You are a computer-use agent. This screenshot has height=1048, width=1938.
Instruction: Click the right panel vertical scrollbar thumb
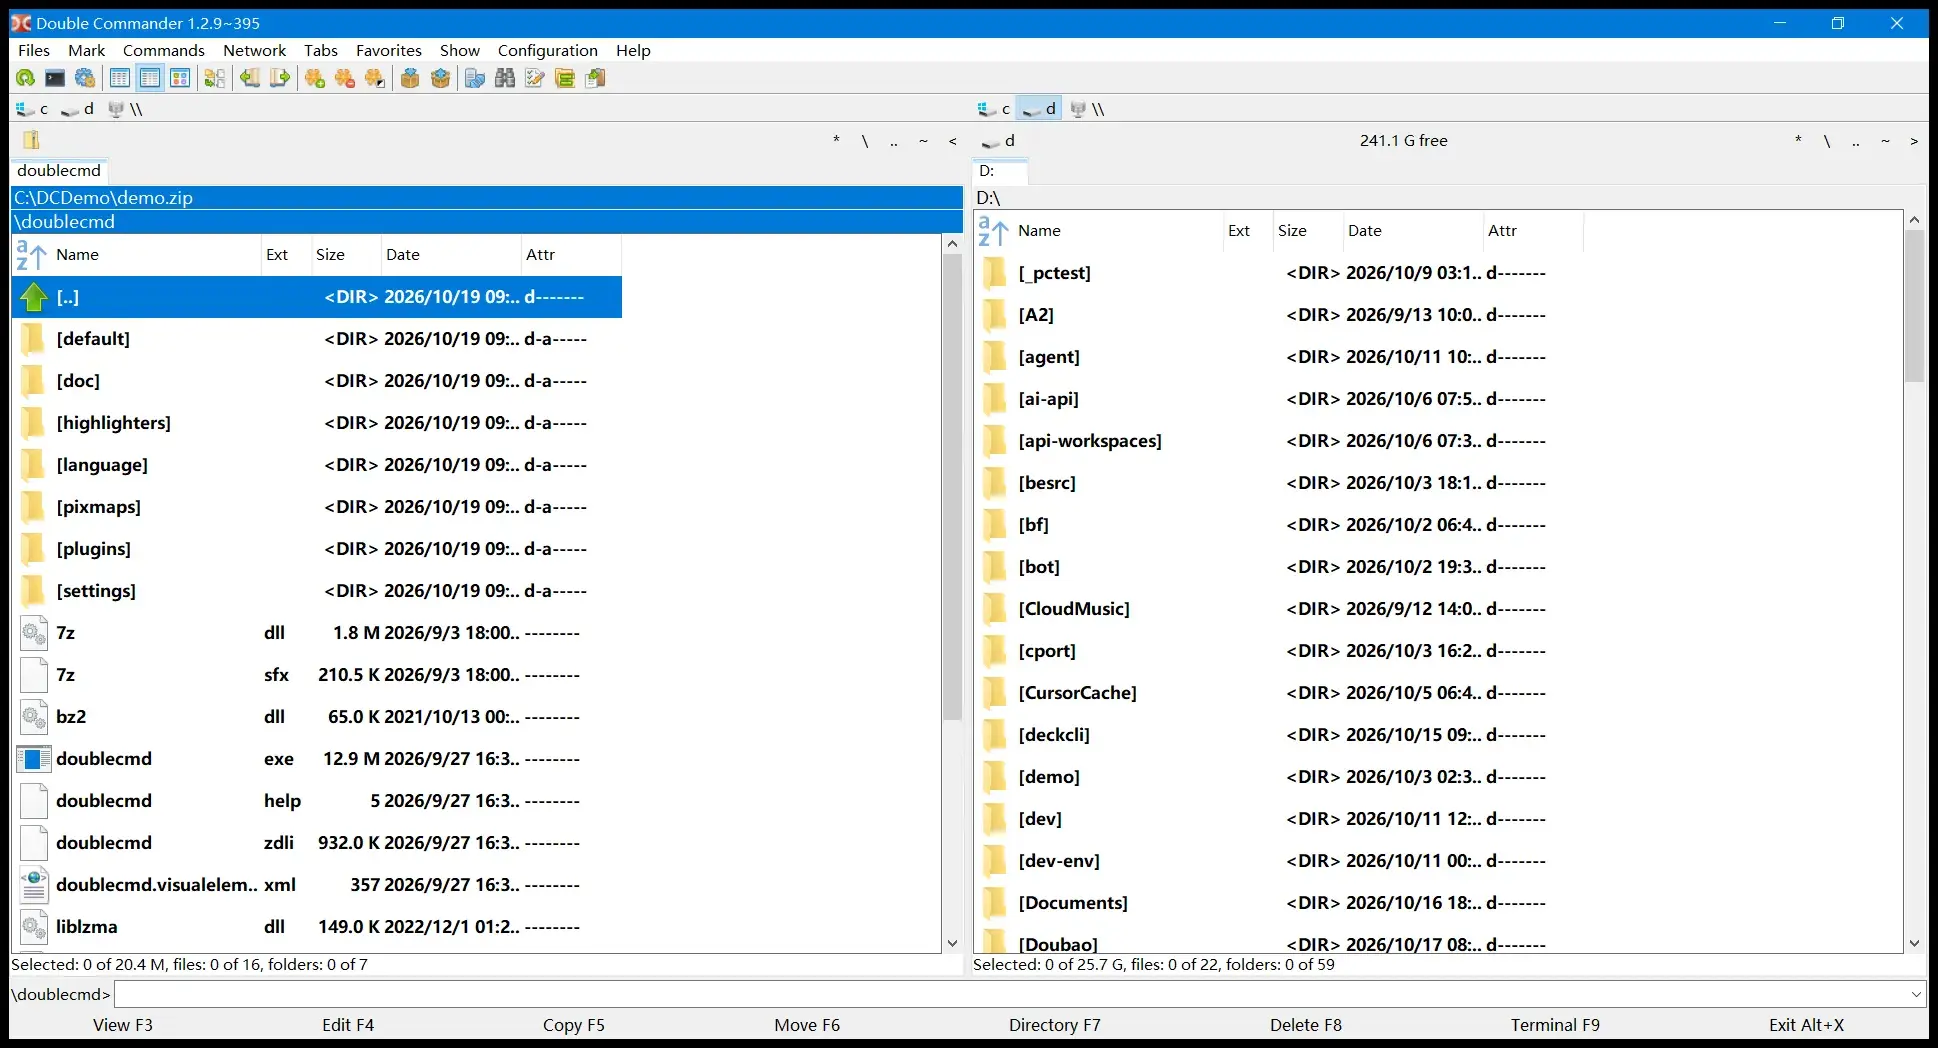1914,306
